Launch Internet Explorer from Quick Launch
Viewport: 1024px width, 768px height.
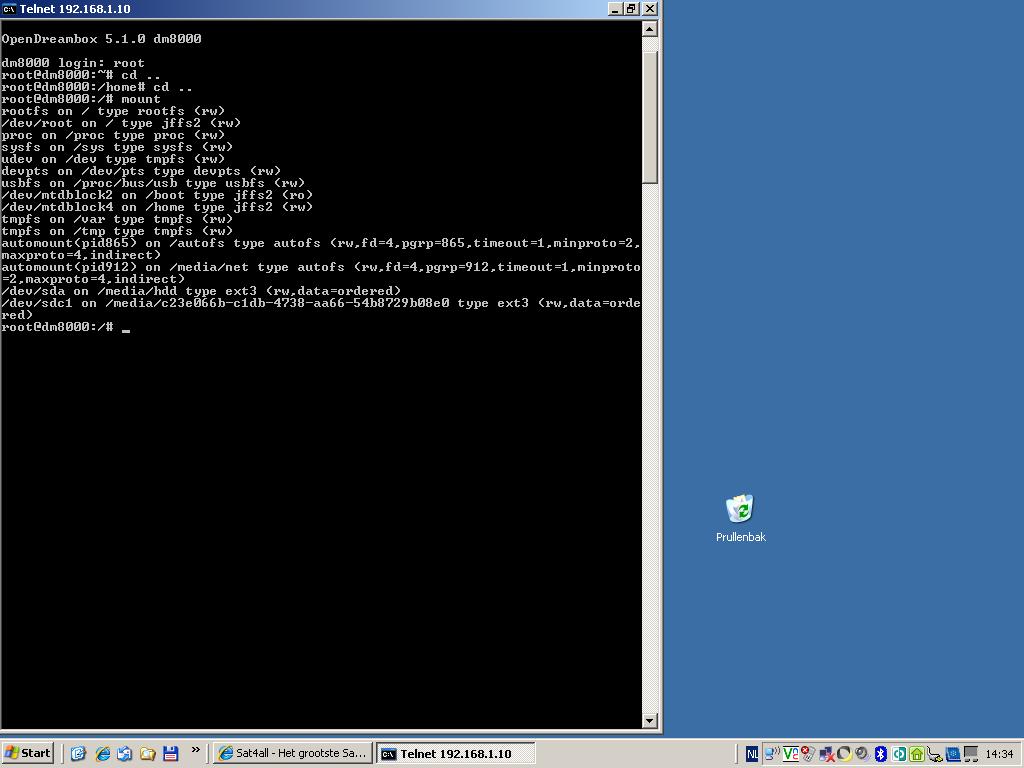point(103,753)
